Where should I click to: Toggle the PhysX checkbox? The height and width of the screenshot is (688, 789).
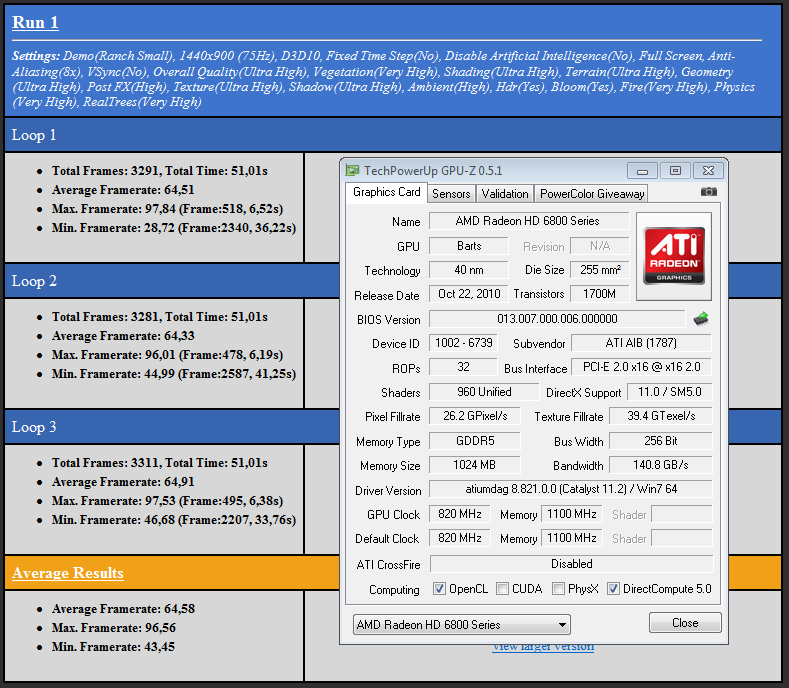click(558, 588)
